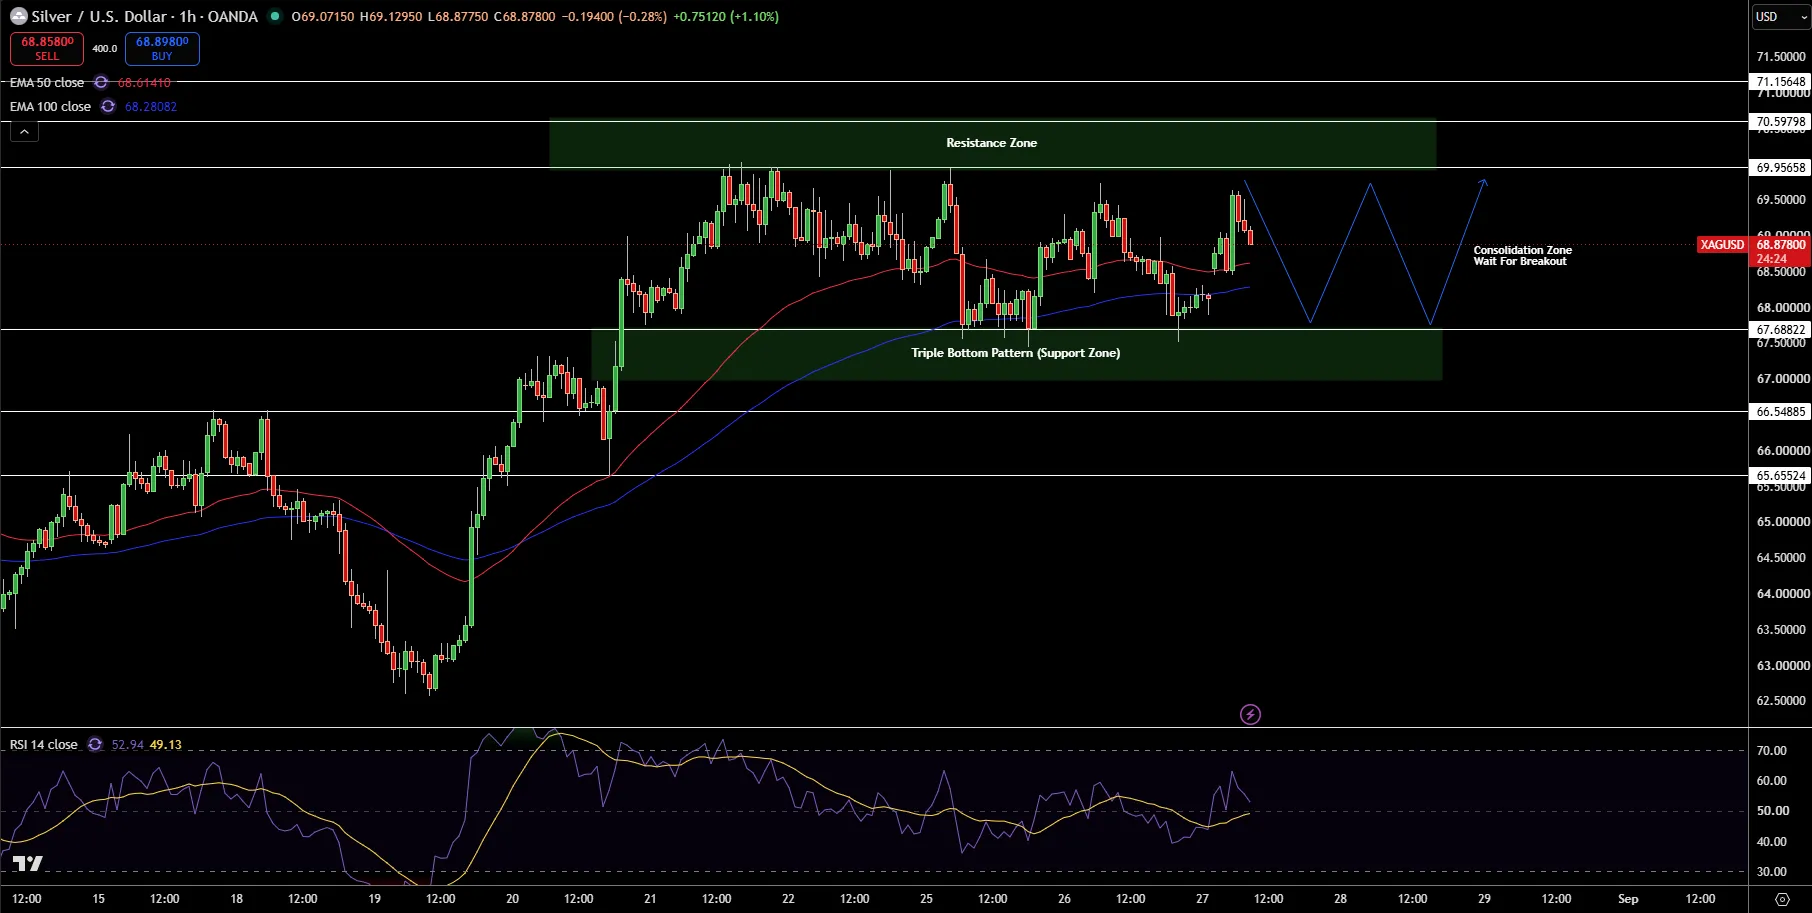Click the EMA 100 value 68.28082
1812x913 pixels.
click(151, 107)
